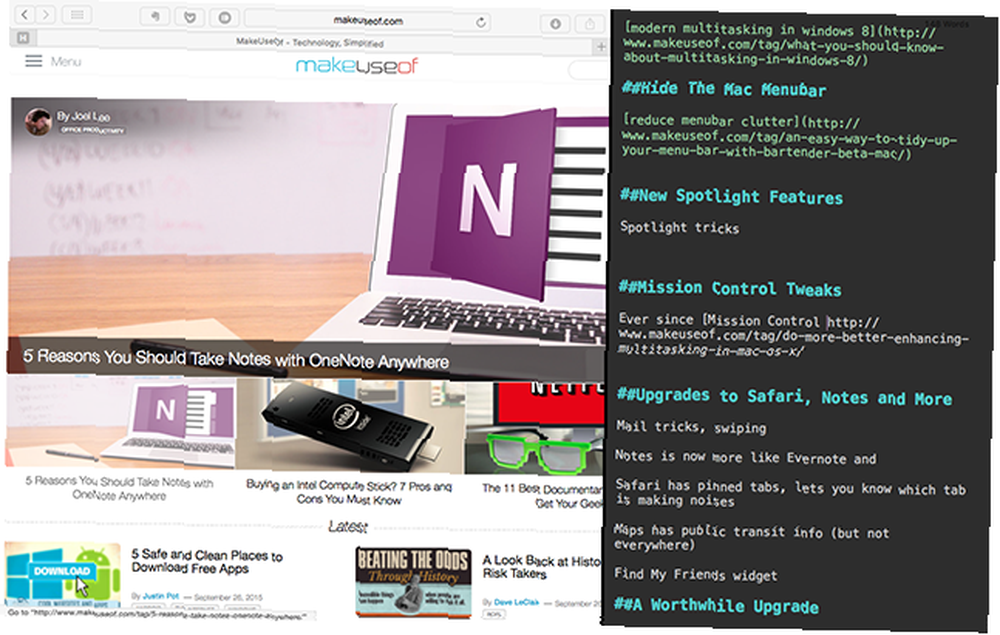
Task: Open the Netflix documentaries thumbnail
Action: [x=534, y=428]
